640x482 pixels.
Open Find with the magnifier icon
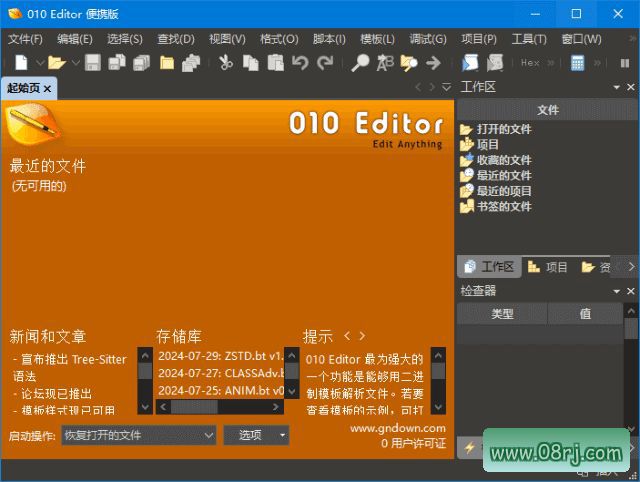point(360,63)
